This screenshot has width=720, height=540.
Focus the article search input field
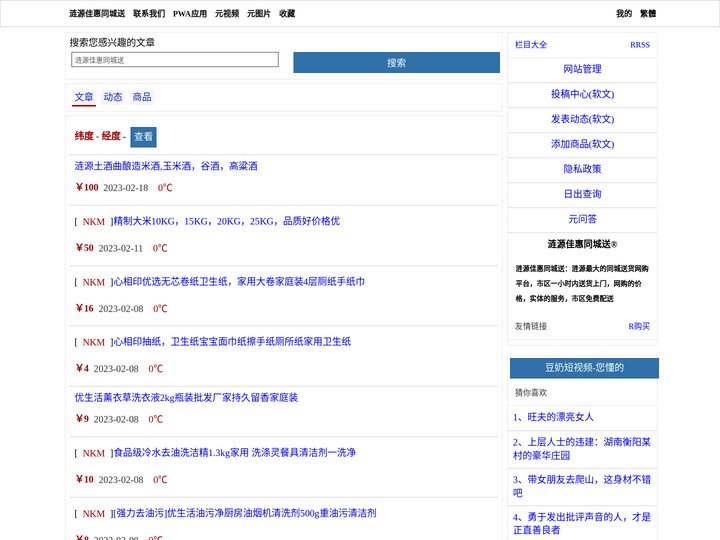(175, 60)
